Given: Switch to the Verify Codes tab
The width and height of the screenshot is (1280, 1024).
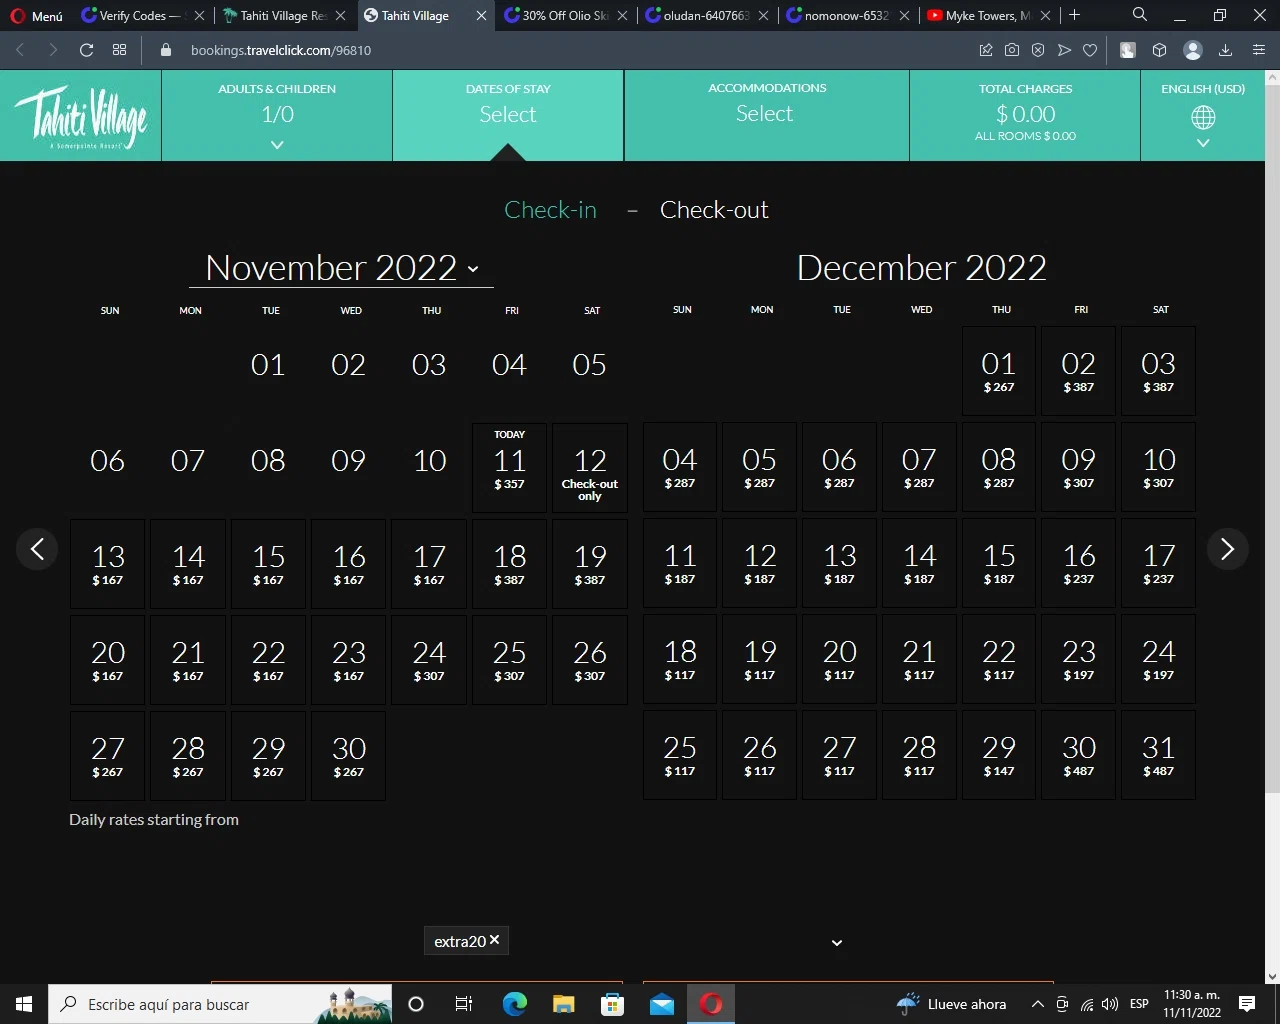Looking at the screenshot, I should tap(142, 16).
